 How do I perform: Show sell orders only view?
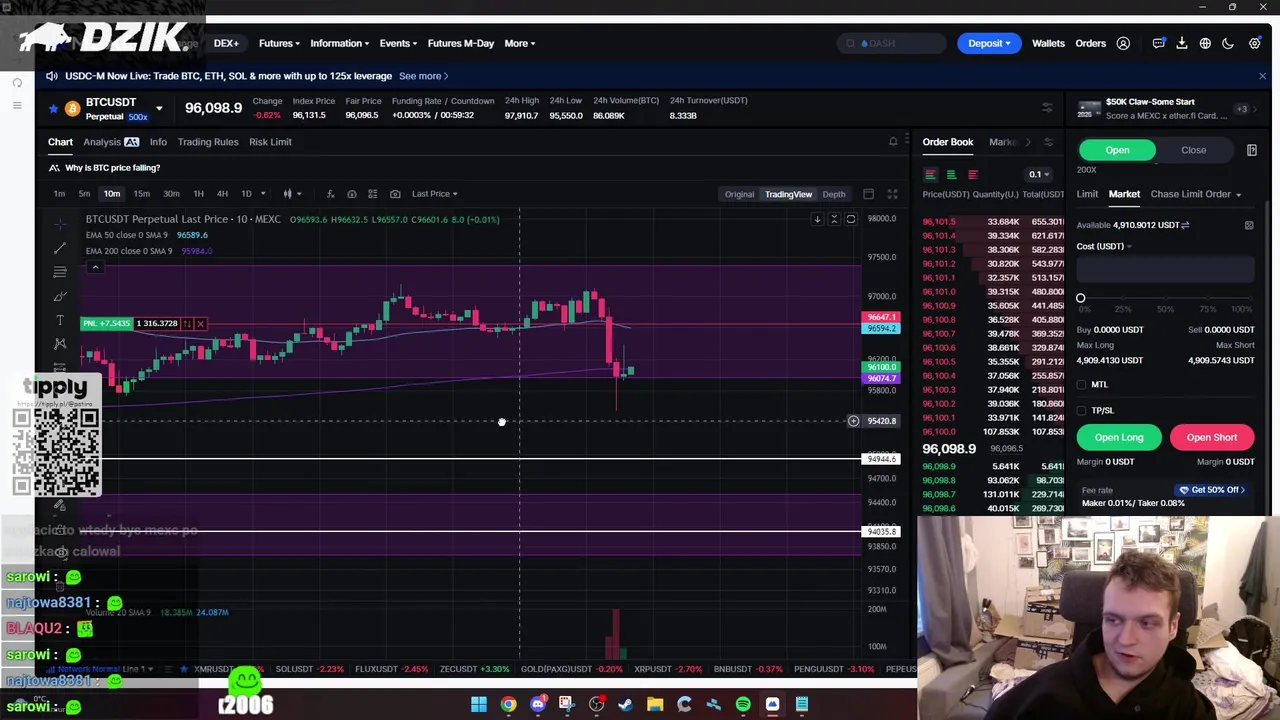[x=972, y=174]
